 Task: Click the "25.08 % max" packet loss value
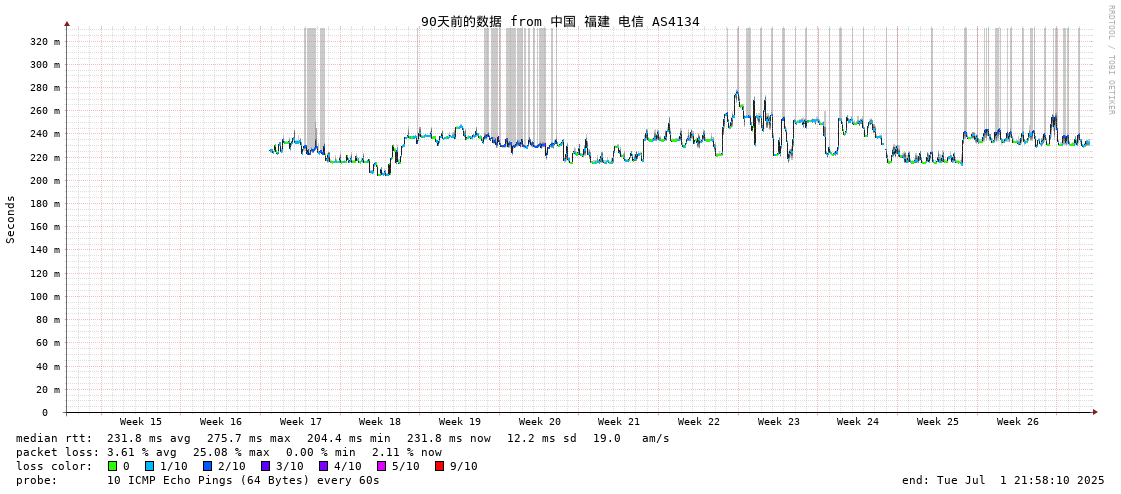(x=231, y=453)
